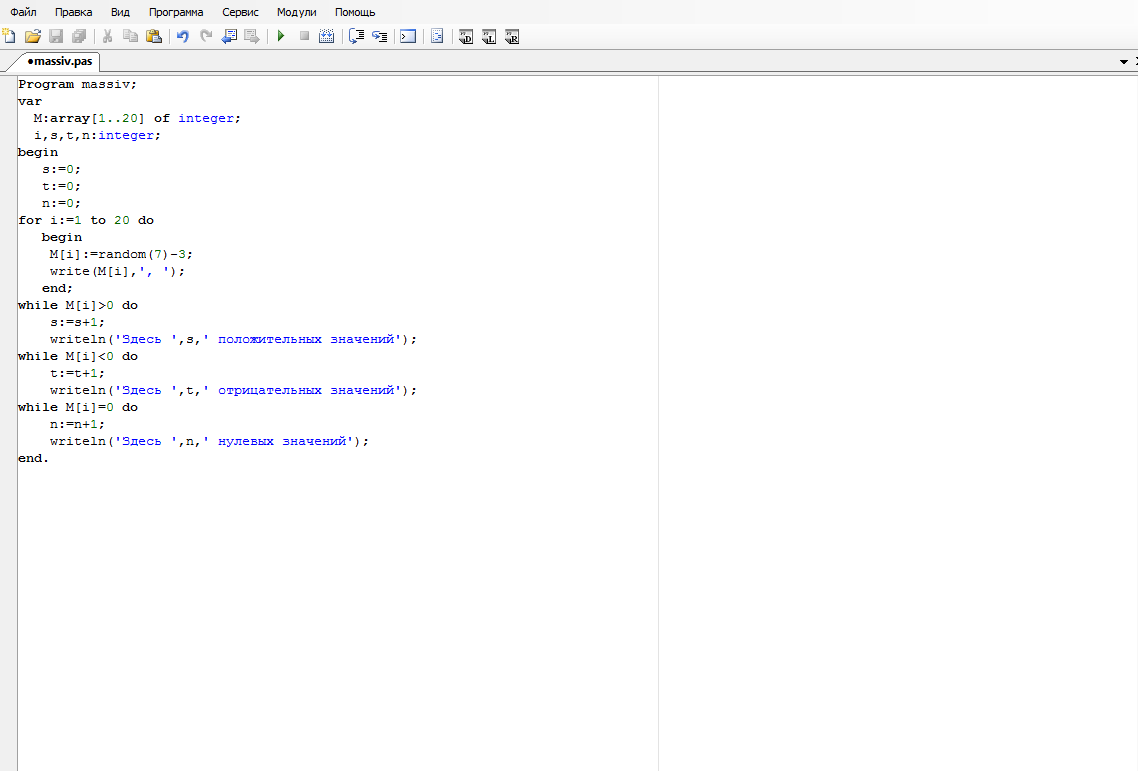Click the 's:=0;' assignment line
Screen dimensions: 1138x771
point(62,169)
